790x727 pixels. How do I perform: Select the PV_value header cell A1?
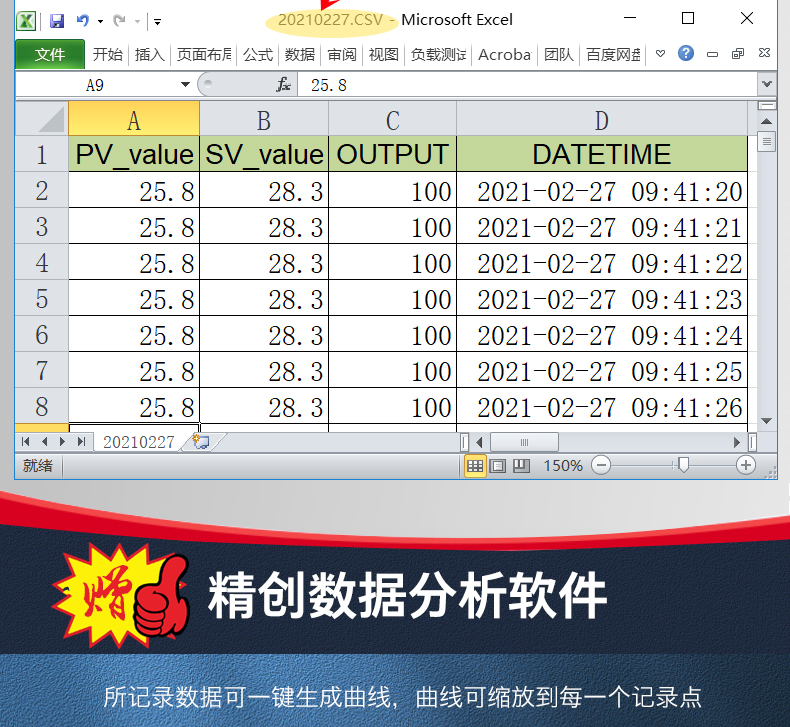tap(134, 154)
